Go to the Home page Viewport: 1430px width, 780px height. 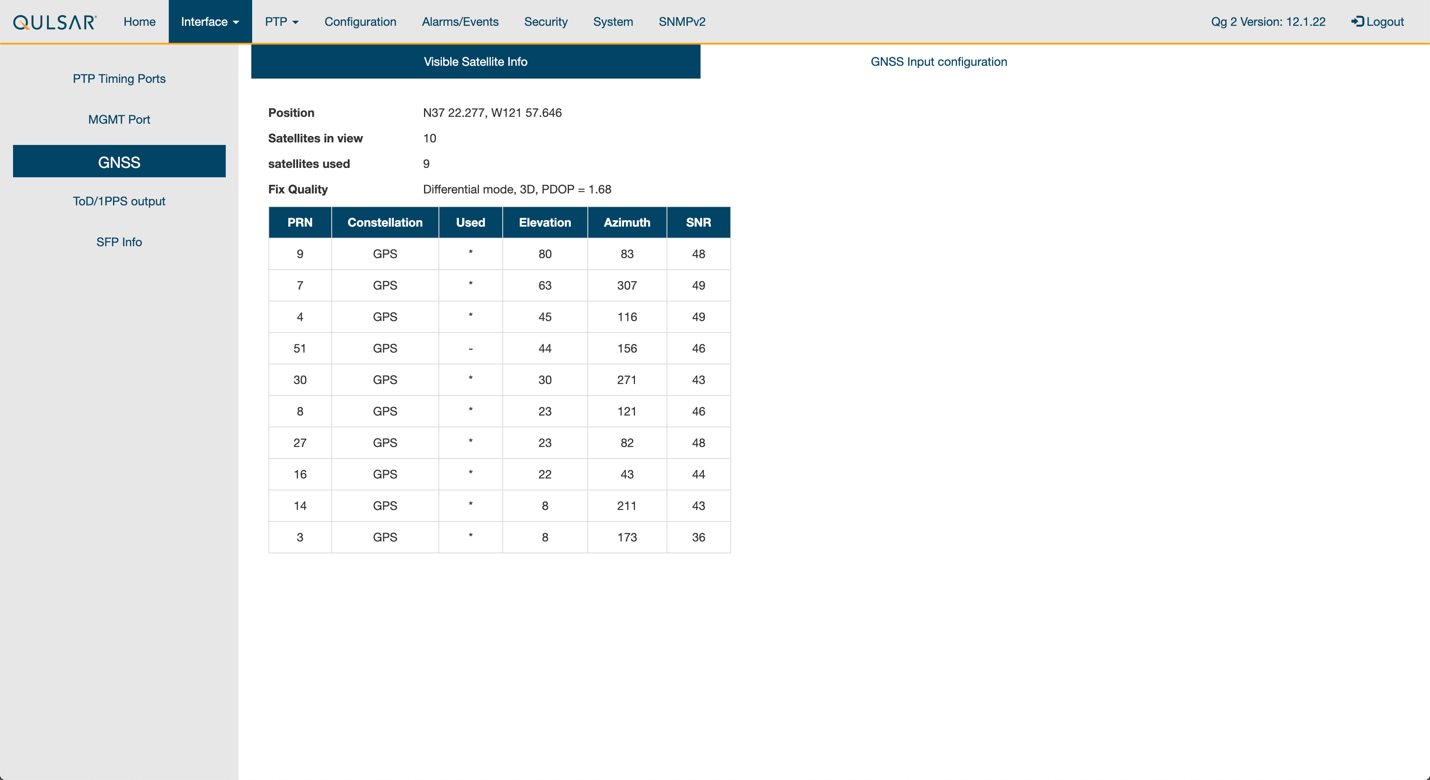(139, 22)
